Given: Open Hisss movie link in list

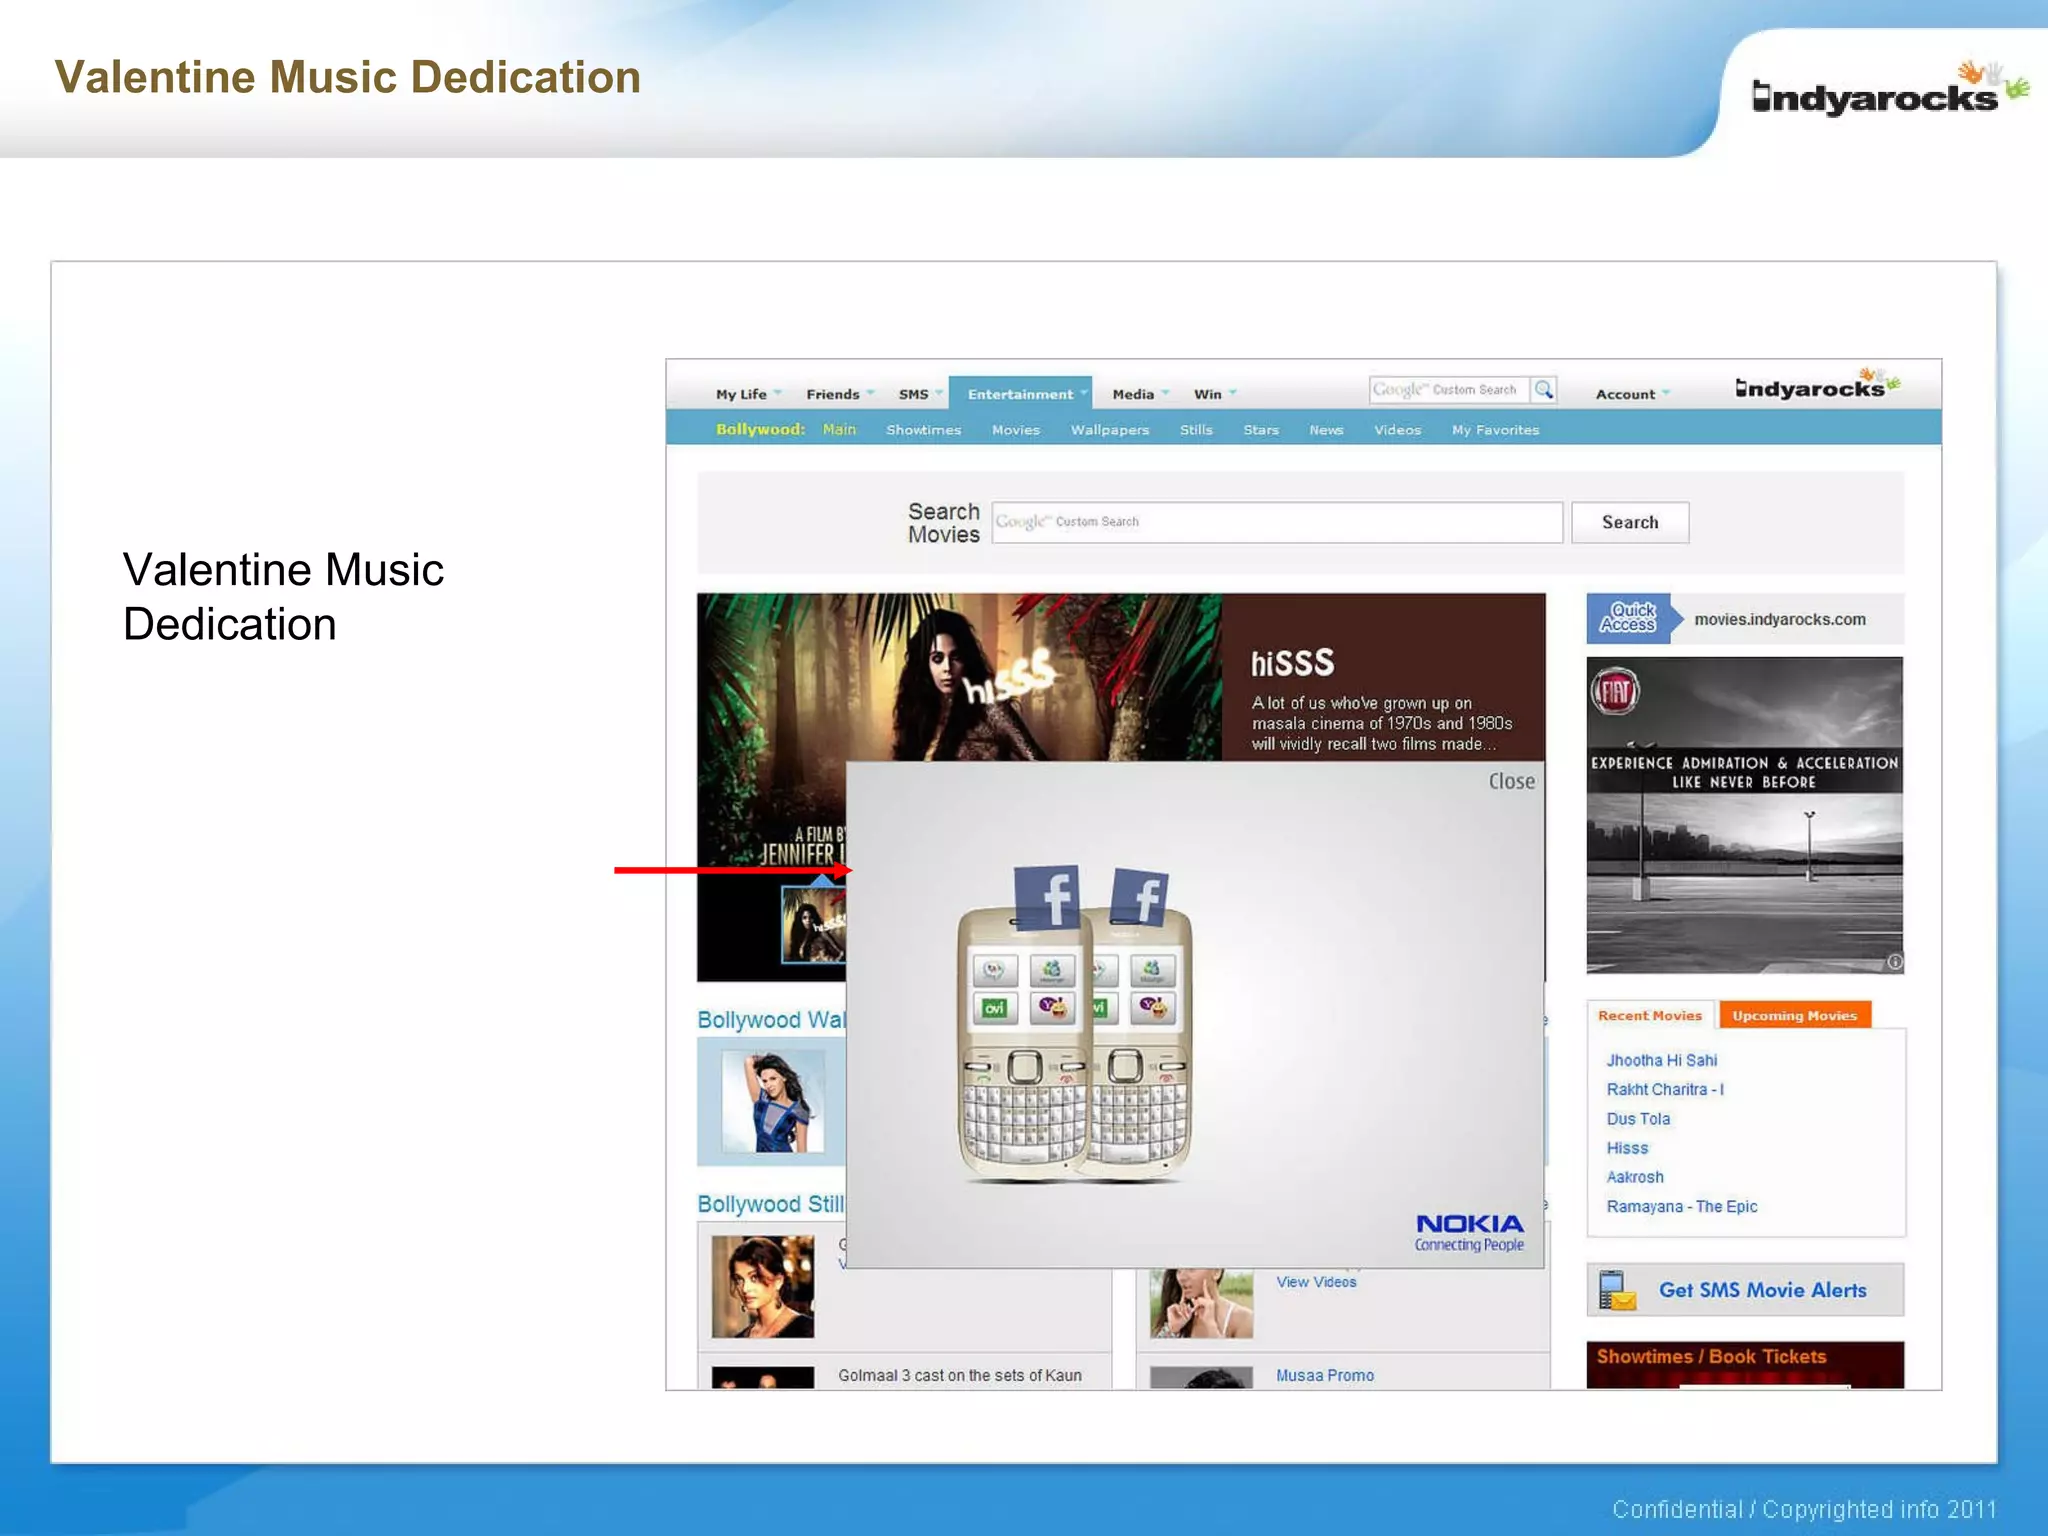Looking at the screenshot, I should coord(1627,1148).
